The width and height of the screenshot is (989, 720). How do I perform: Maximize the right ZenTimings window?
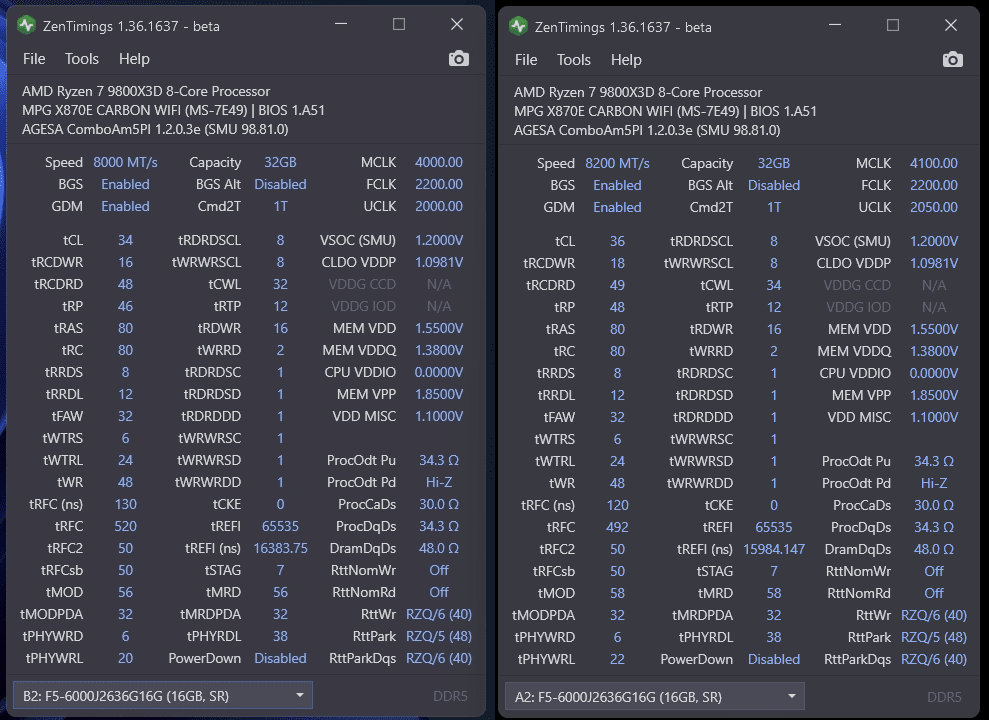[893, 26]
